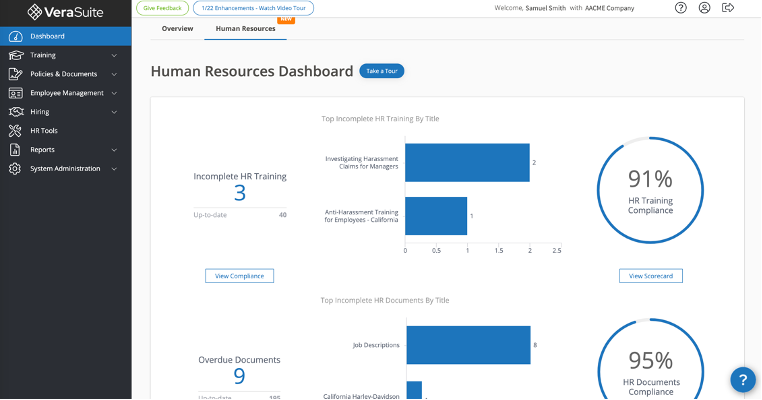Expand the System Administration chevron
This screenshot has width=762, height=400.
tap(114, 169)
